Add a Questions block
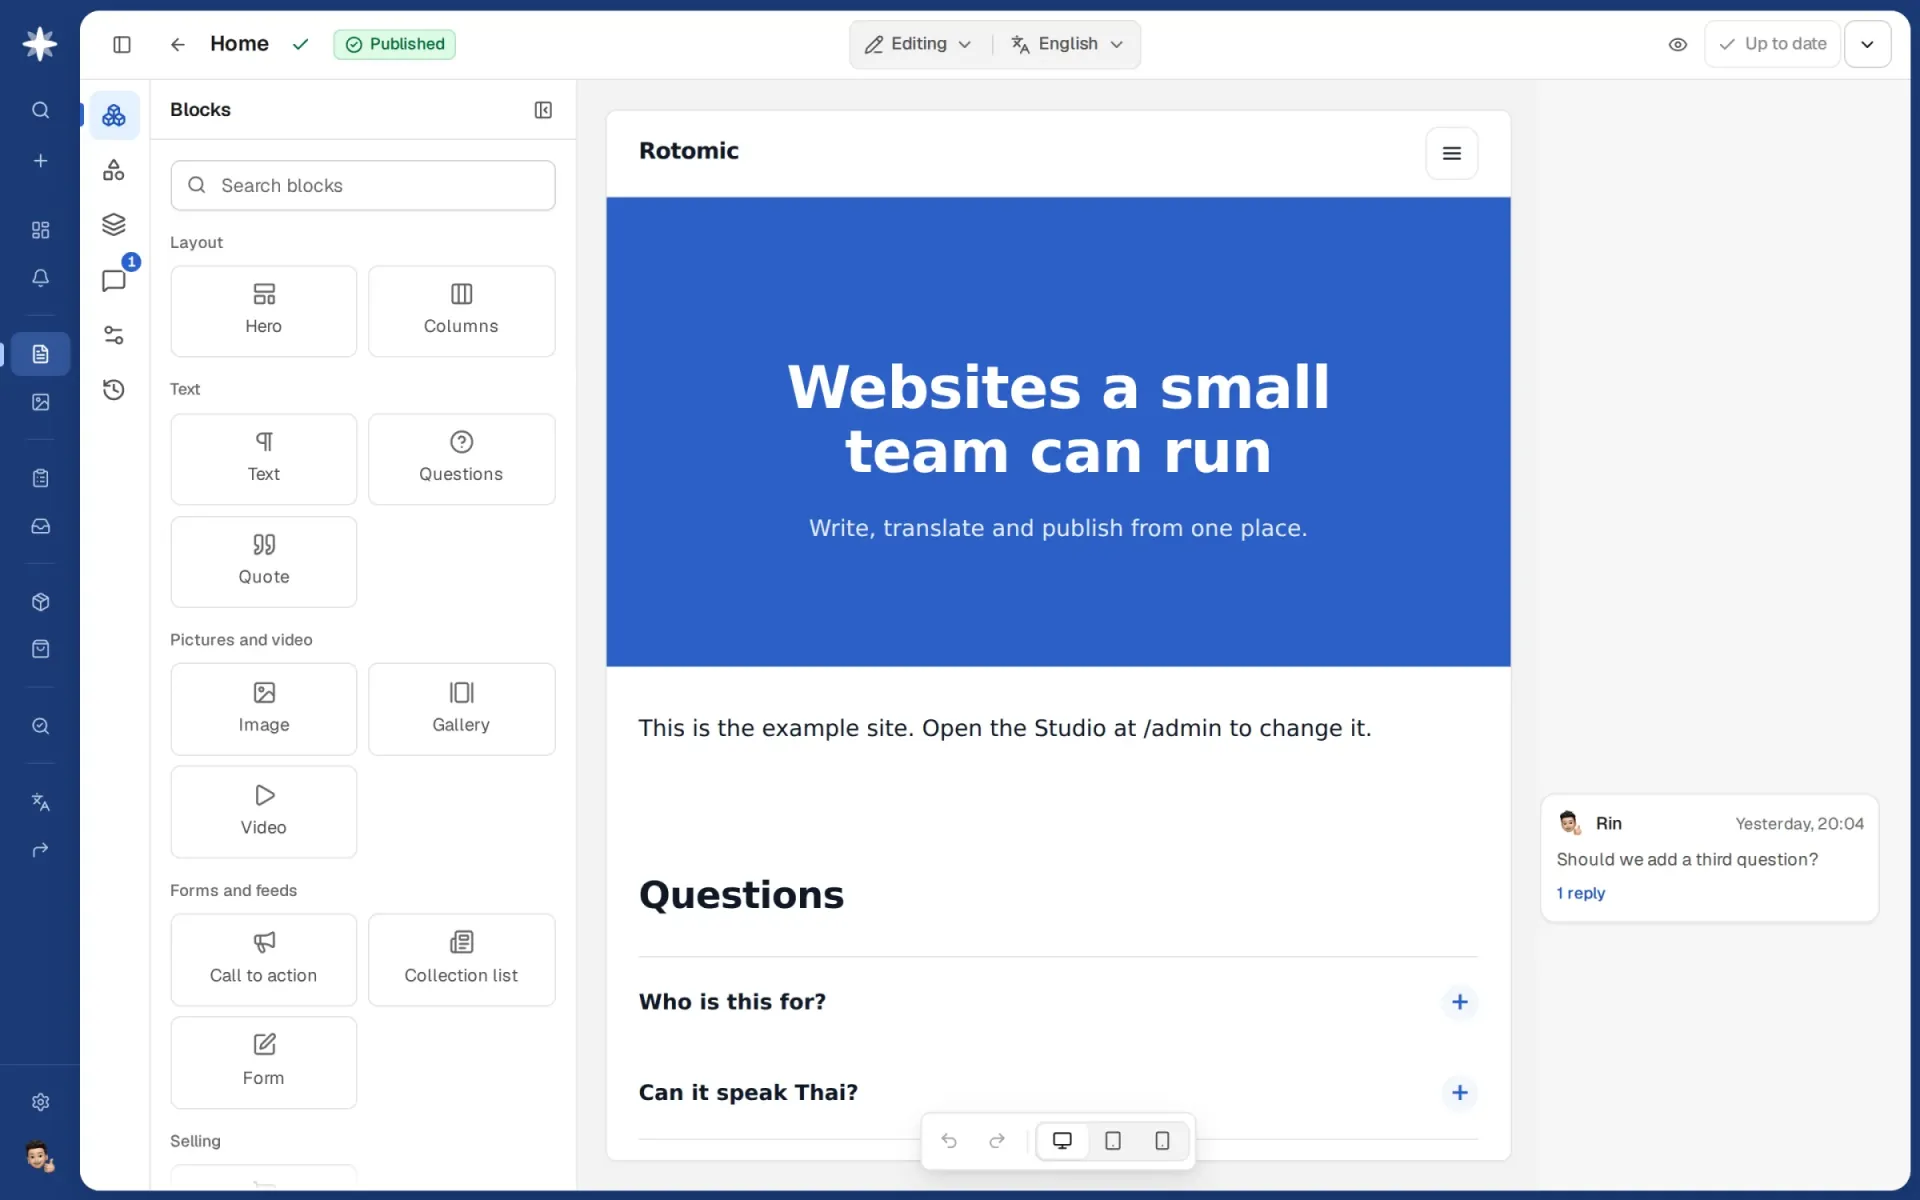Viewport: 1920px width, 1200px height. point(461,459)
